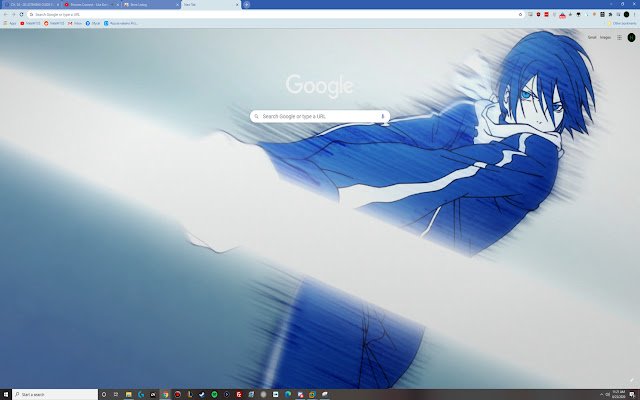
Task: Switch to the third browser tab
Action: click(x=149, y=4)
